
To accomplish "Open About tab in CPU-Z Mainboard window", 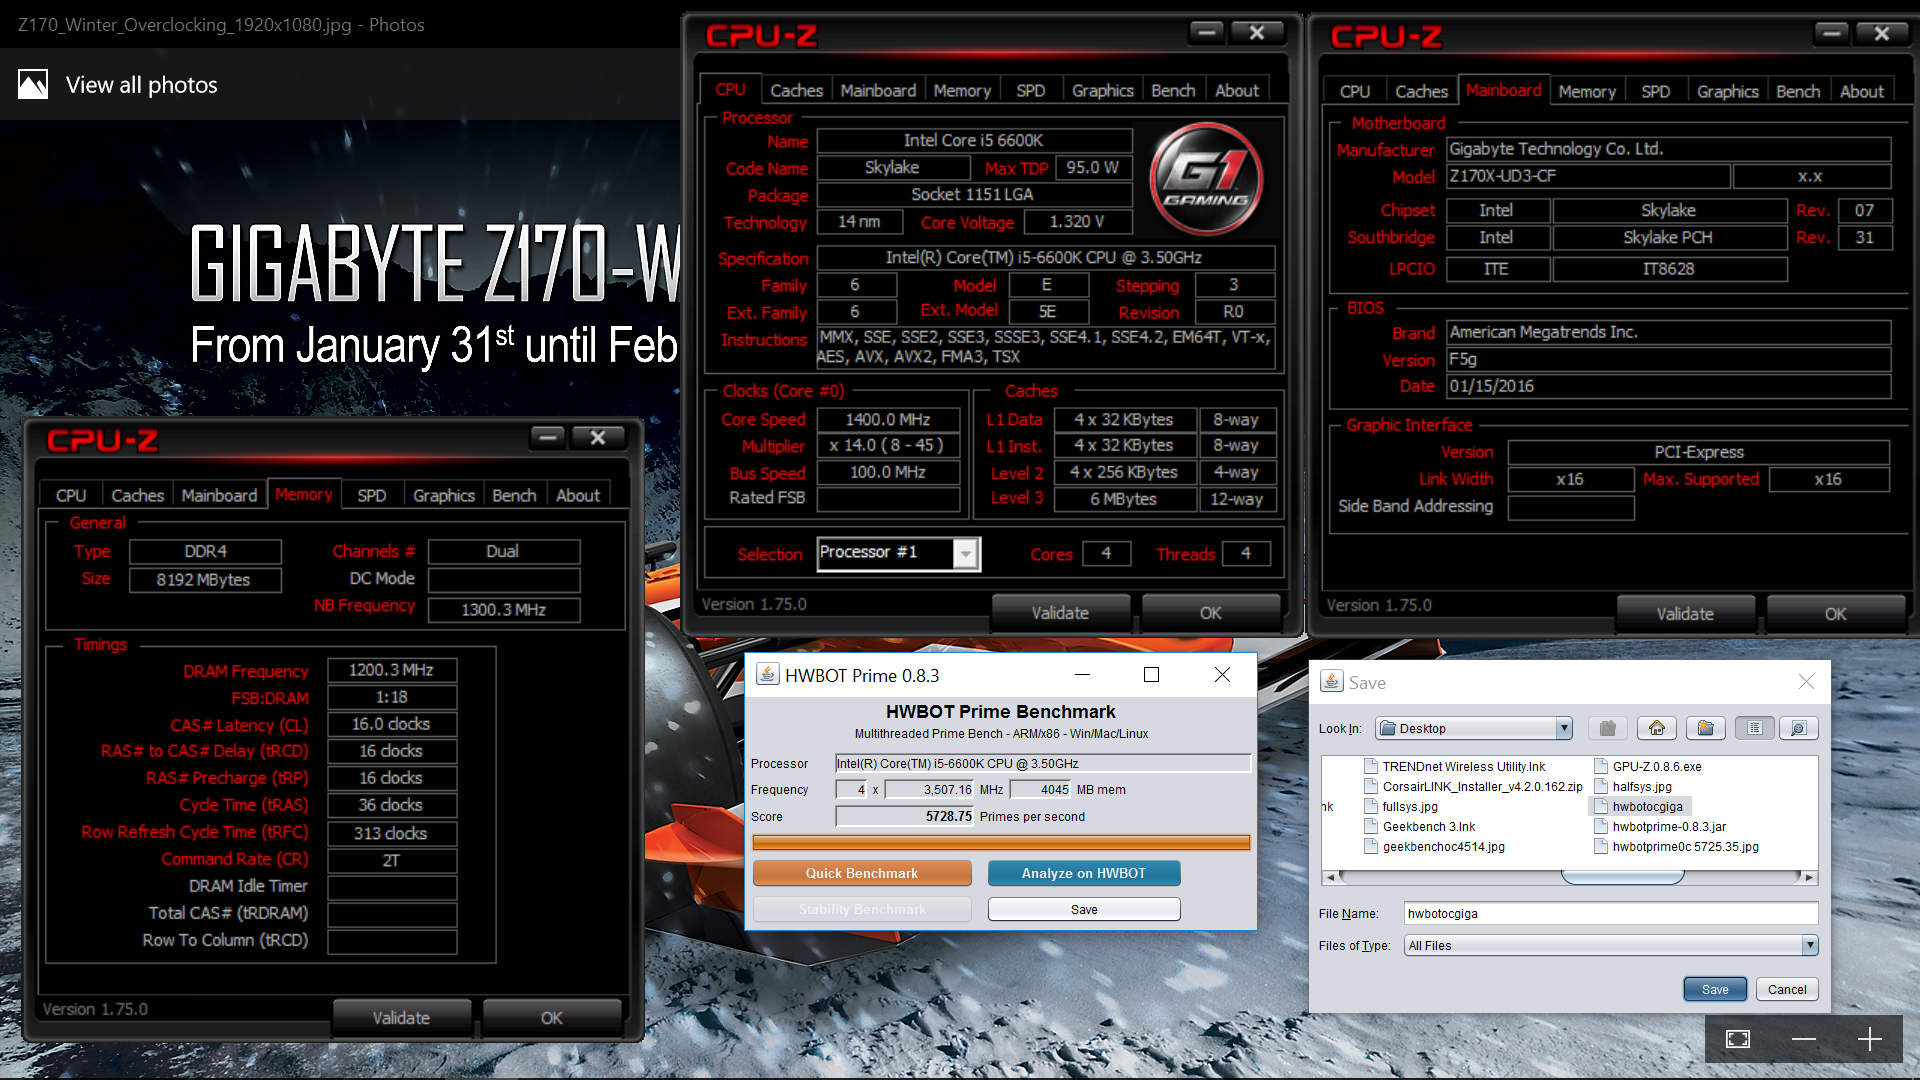I will pyautogui.click(x=1862, y=91).
